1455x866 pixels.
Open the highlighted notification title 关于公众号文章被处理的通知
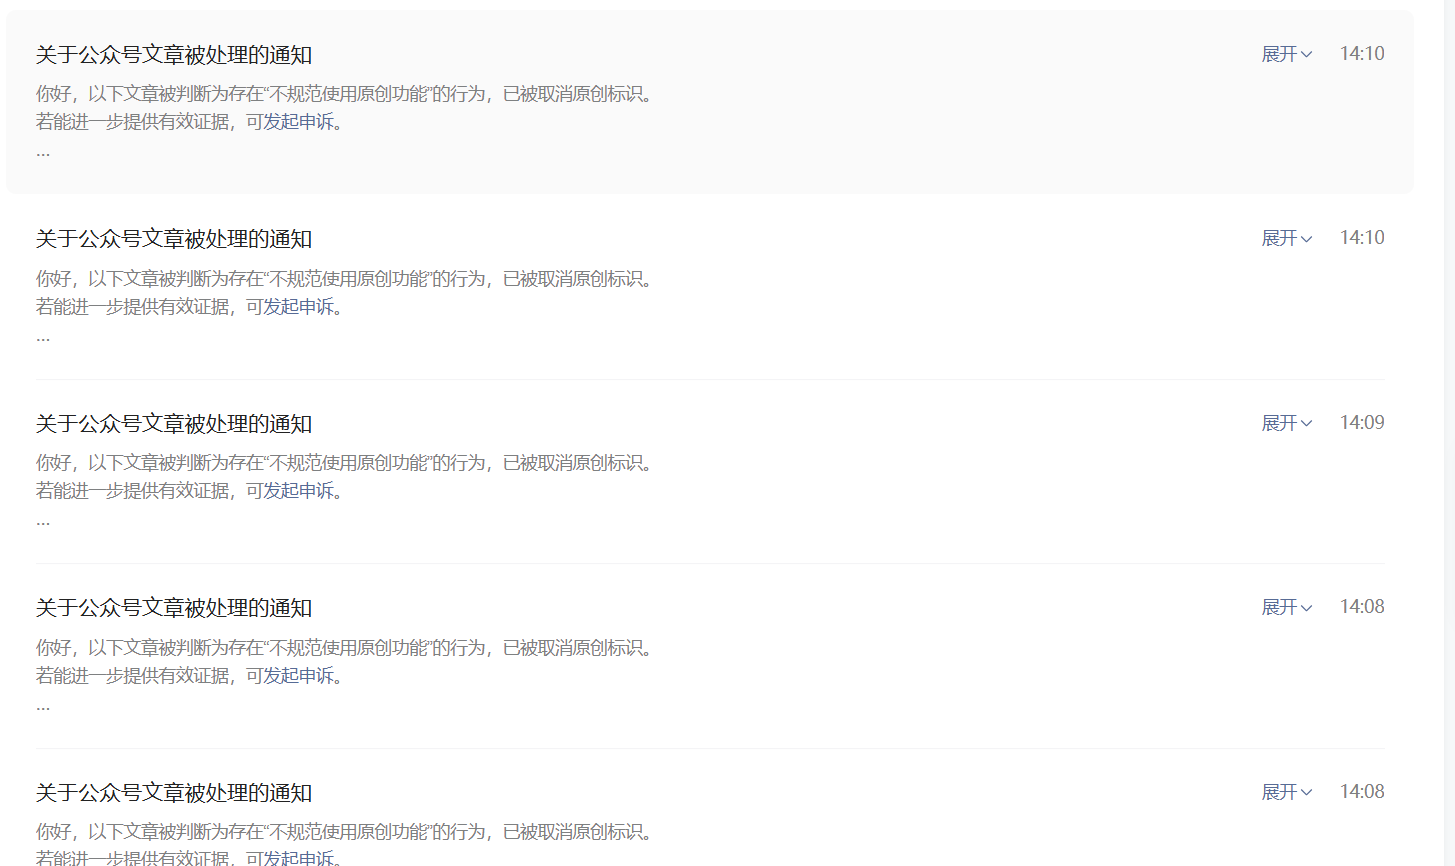tap(174, 55)
